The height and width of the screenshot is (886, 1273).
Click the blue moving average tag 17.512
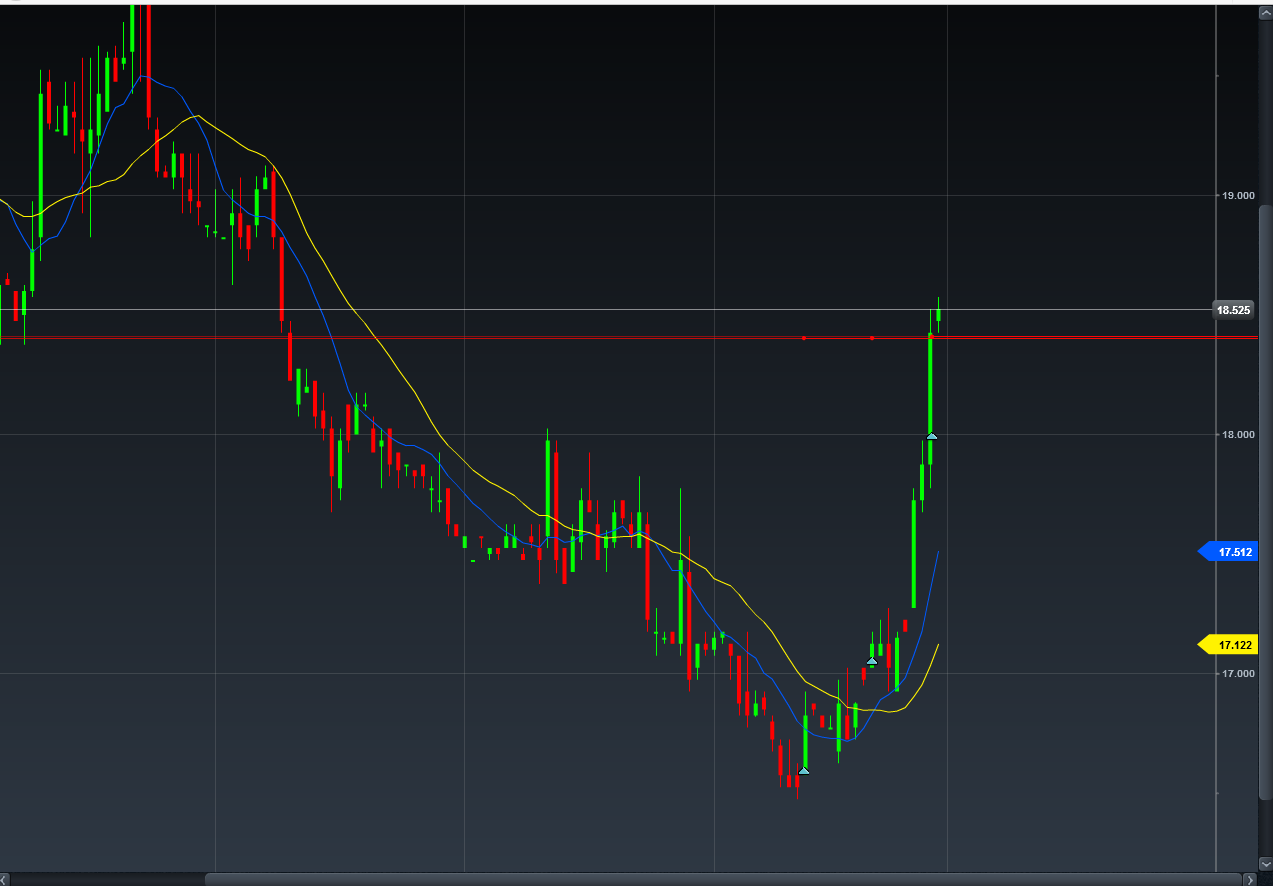point(1226,551)
